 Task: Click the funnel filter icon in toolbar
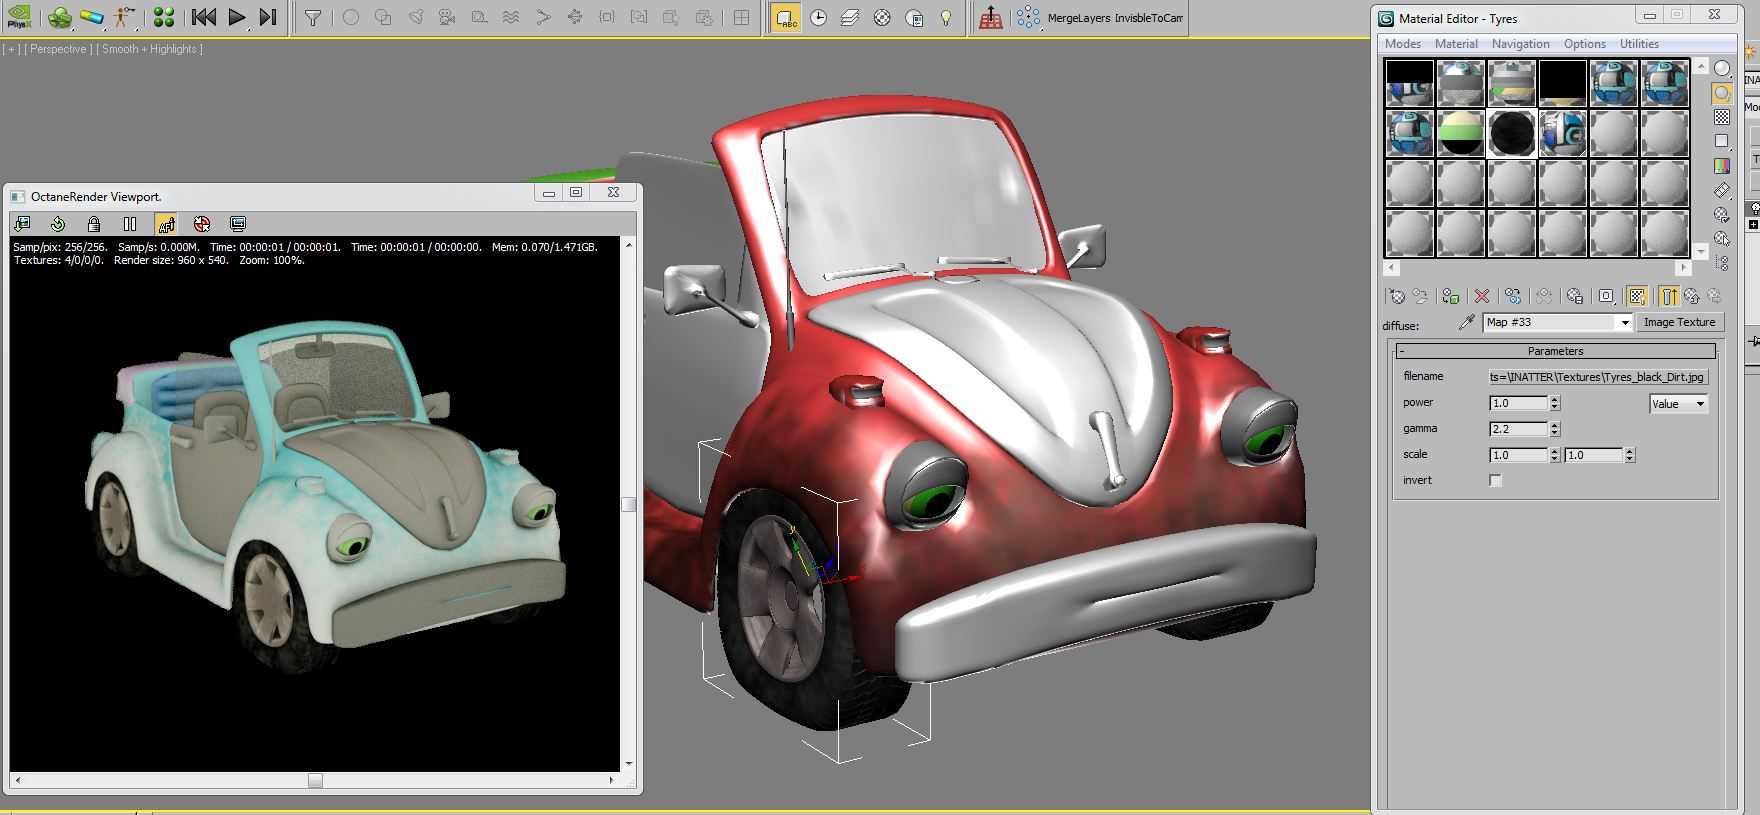(x=313, y=18)
